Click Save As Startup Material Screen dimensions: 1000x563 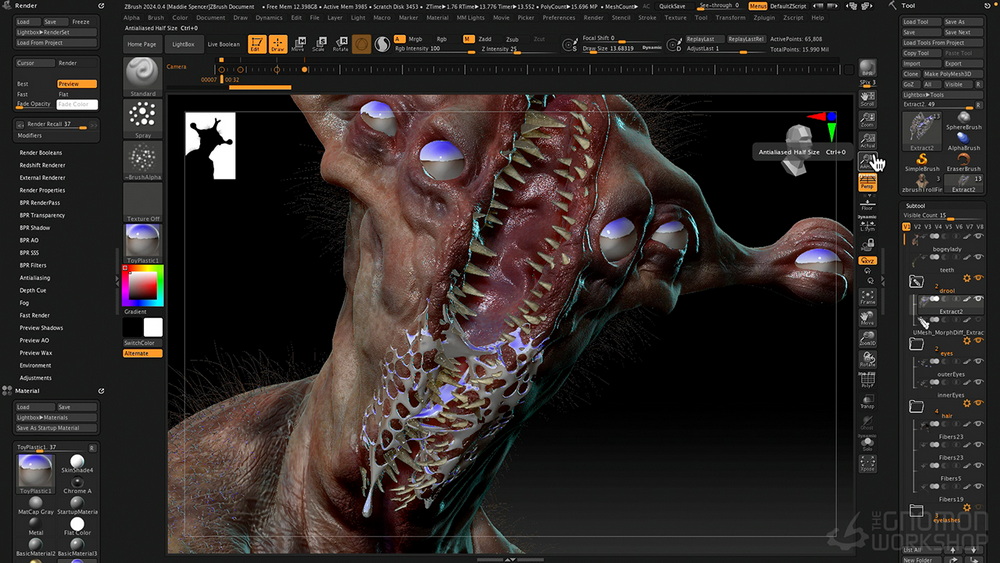click(x=56, y=428)
